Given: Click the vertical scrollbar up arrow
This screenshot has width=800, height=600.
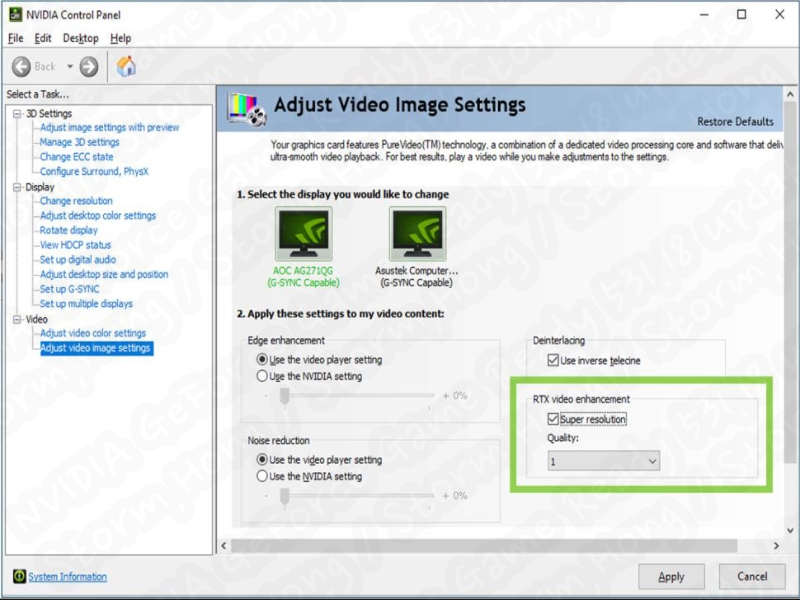Looking at the screenshot, I should click(x=790, y=94).
